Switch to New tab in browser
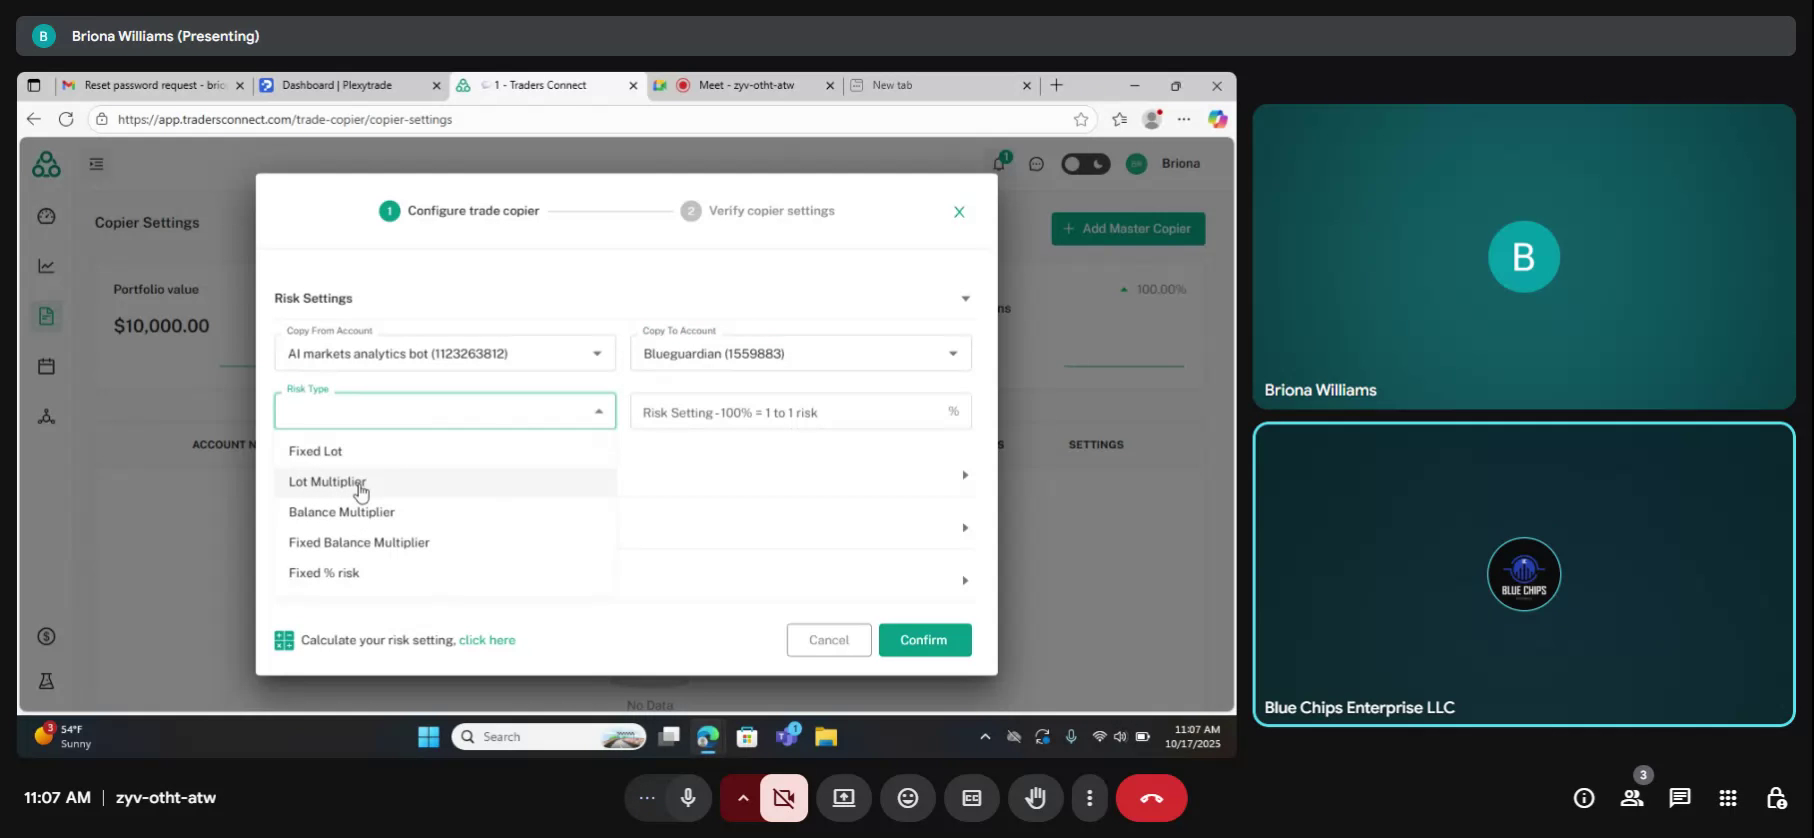The height and width of the screenshot is (838, 1814). (x=940, y=85)
